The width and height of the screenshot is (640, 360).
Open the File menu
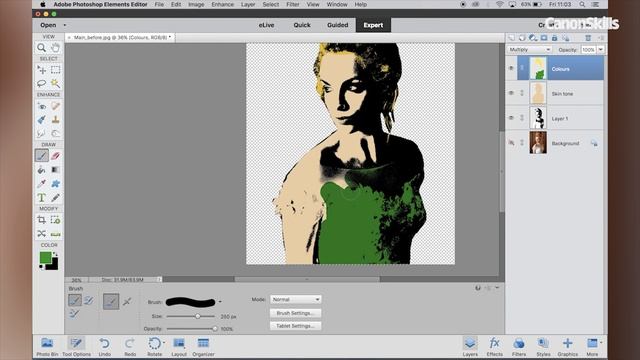click(159, 4)
